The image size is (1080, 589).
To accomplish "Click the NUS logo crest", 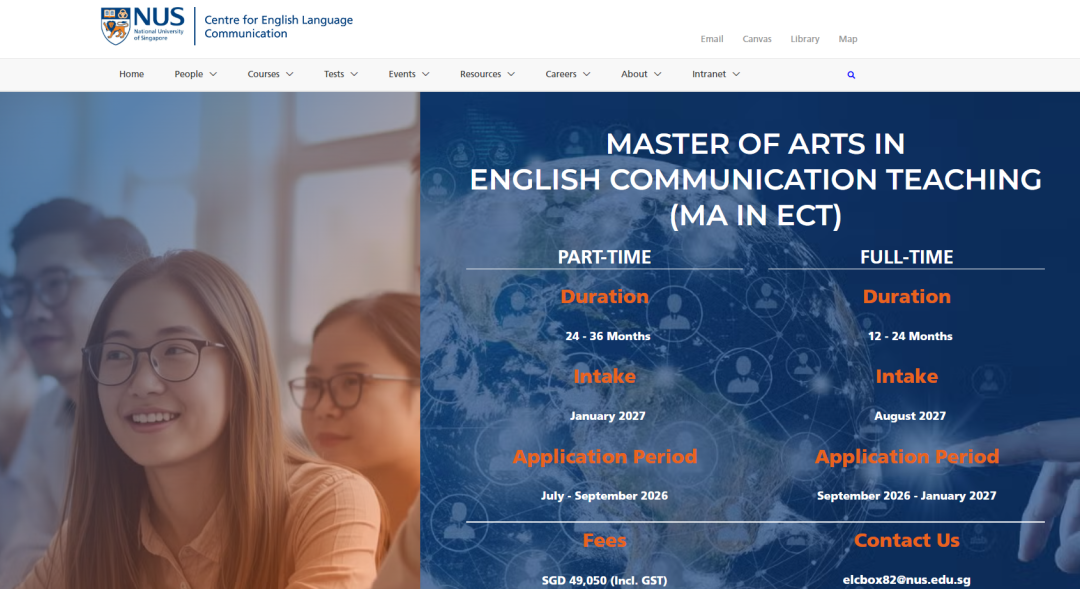I will click(x=116, y=26).
